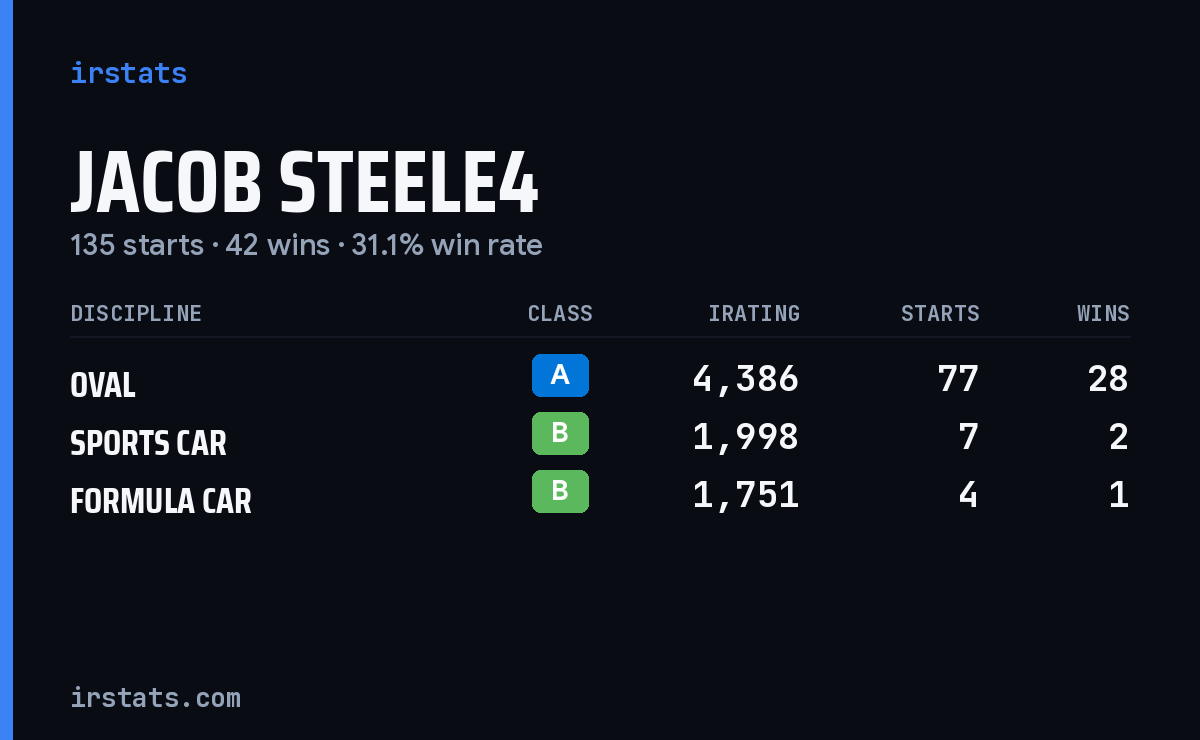
Task: Click the career summary line with win rate
Action: coord(306,245)
